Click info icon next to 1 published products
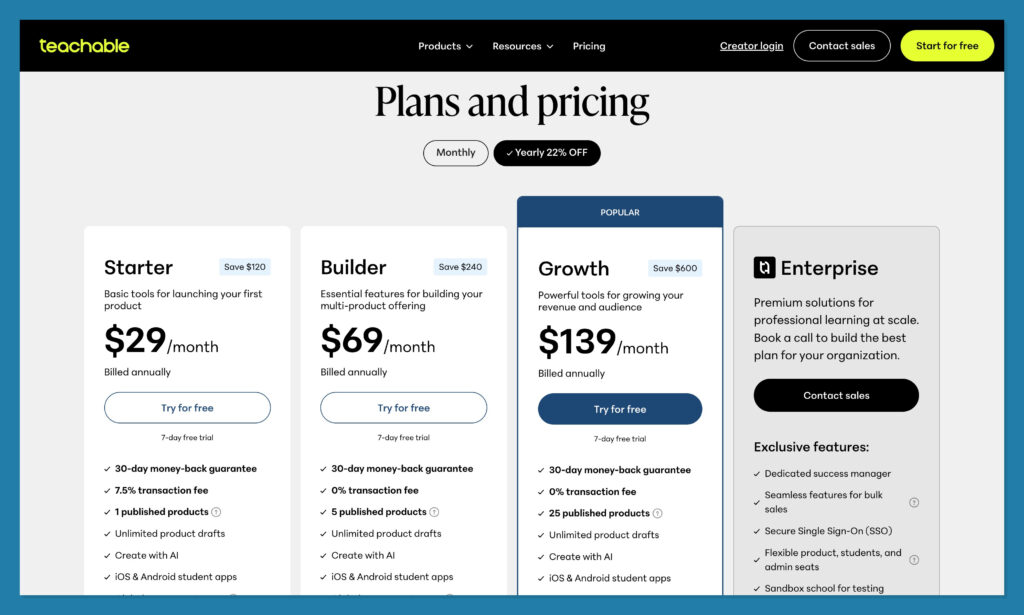The height and width of the screenshot is (615, 1024). [x=217, y=512]
